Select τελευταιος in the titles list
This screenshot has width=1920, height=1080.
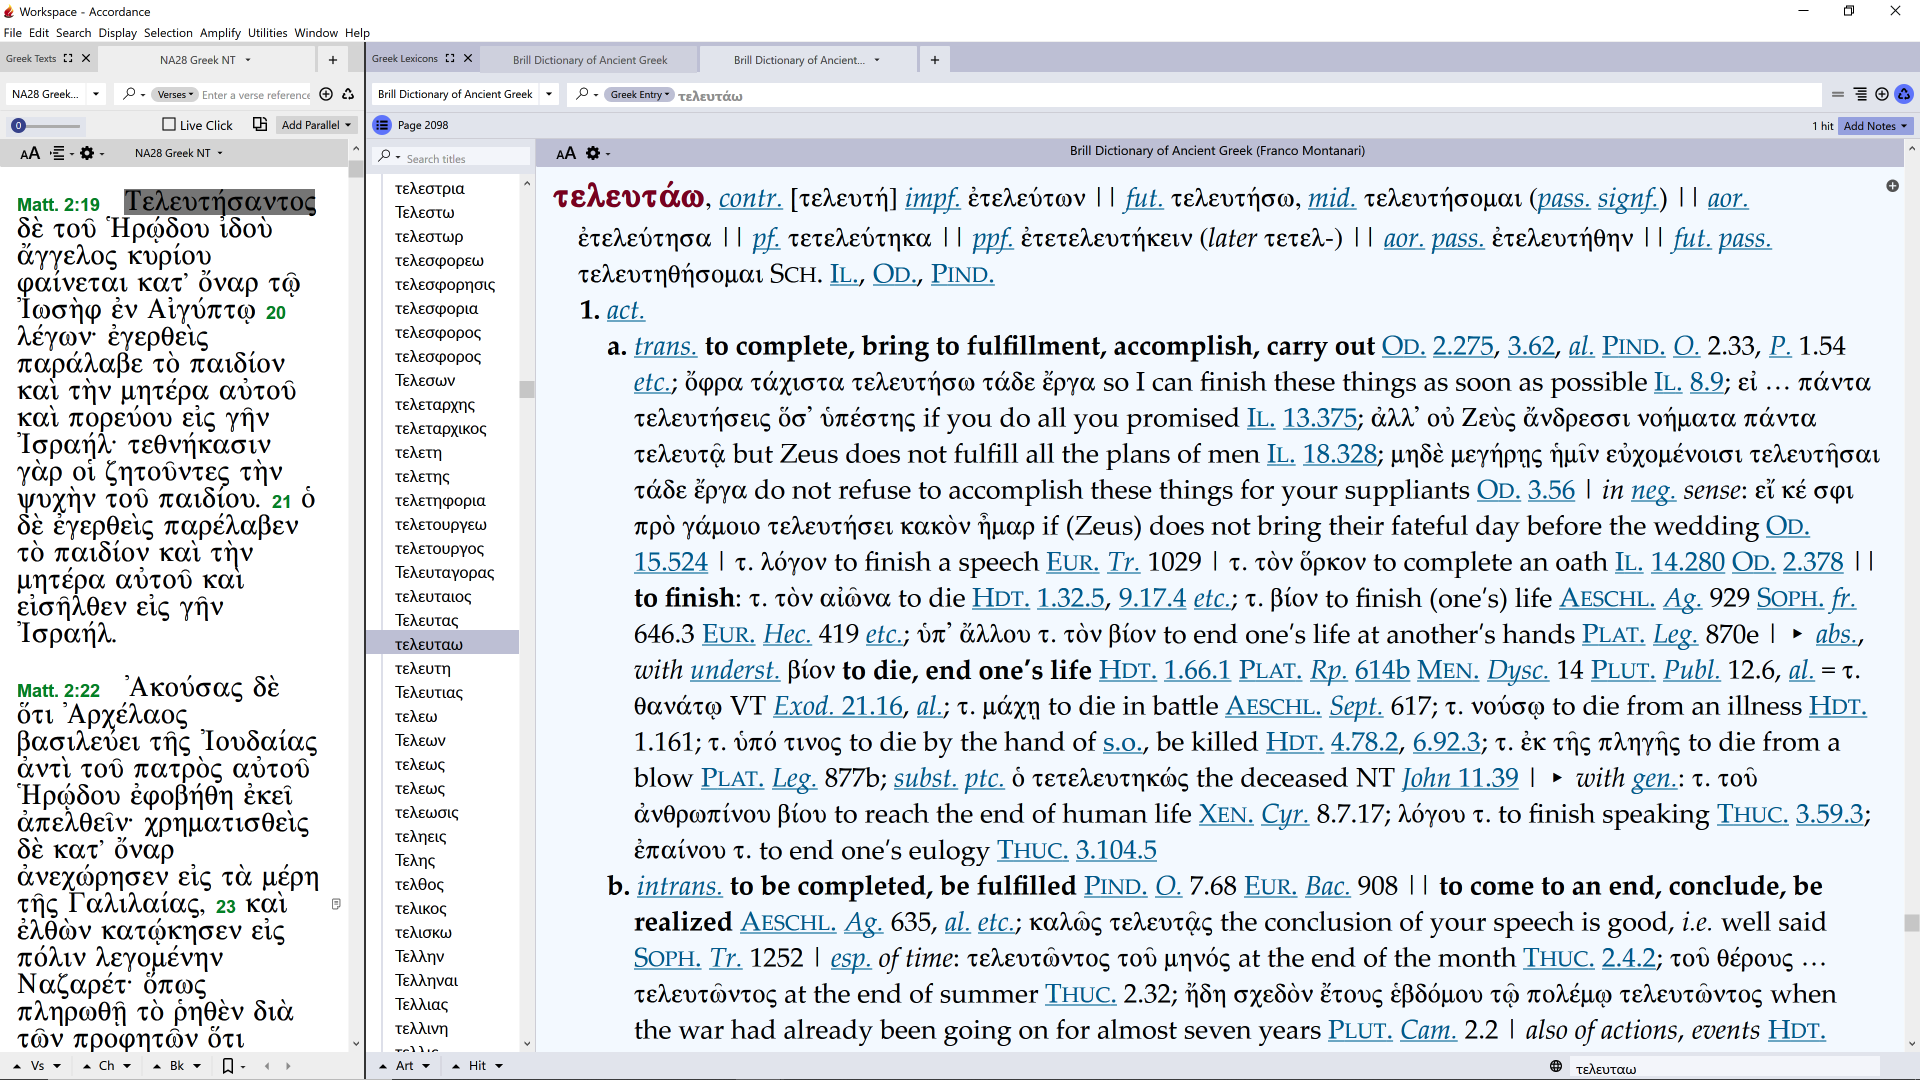[433, 597]
